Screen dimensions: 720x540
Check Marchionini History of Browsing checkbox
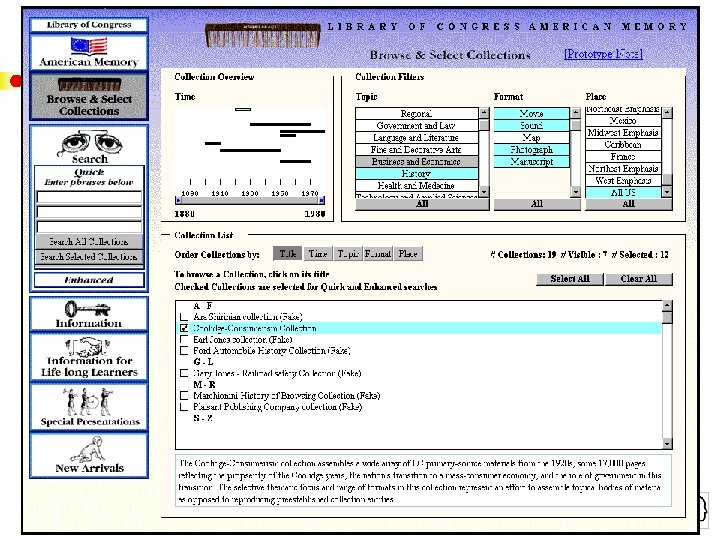click(184, 395)
